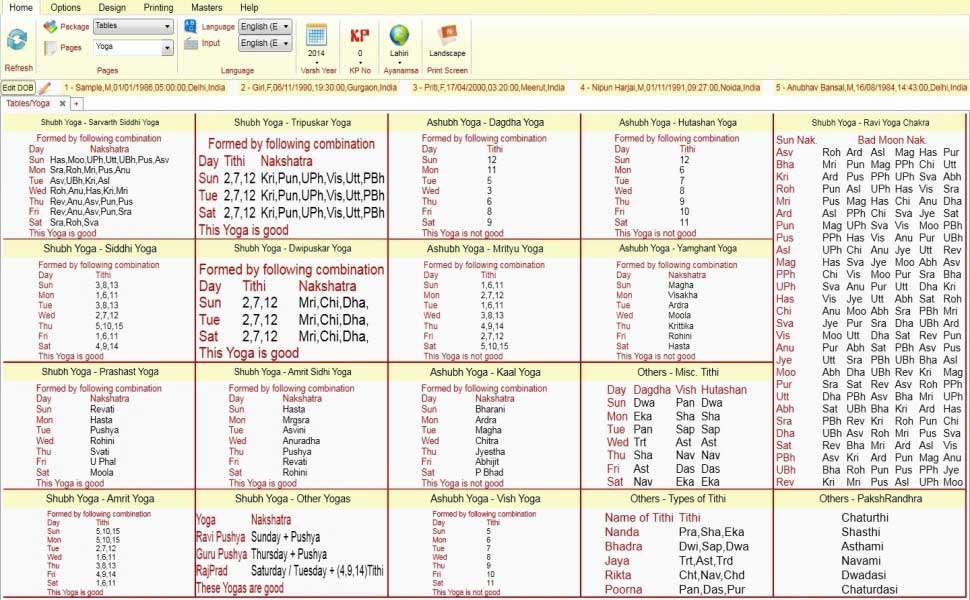
Task: Click Shubh Yoga - Prashast Yoga heading
Action: pos(100,372)
